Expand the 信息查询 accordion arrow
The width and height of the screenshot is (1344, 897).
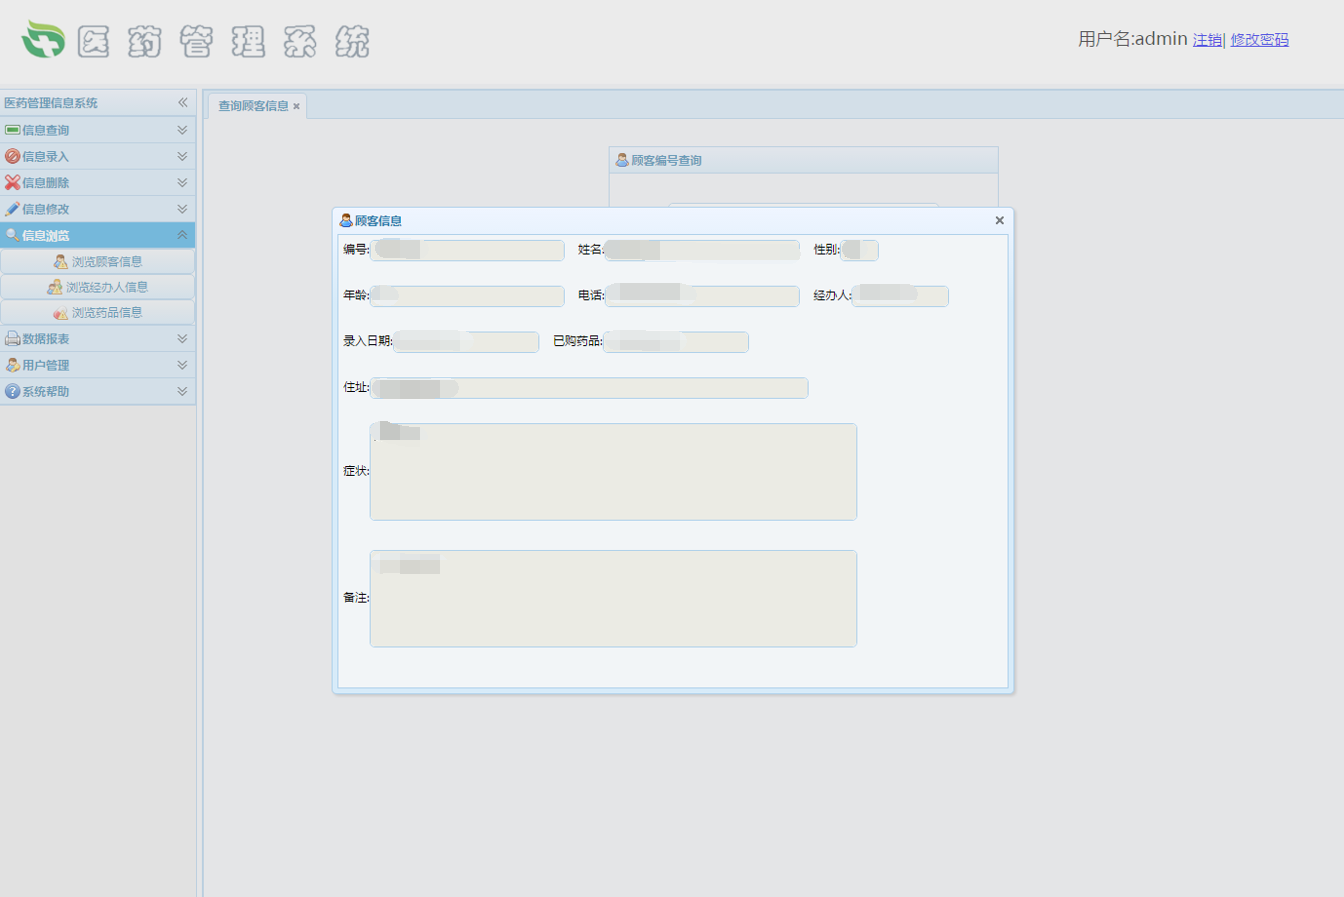pos(182,130)
